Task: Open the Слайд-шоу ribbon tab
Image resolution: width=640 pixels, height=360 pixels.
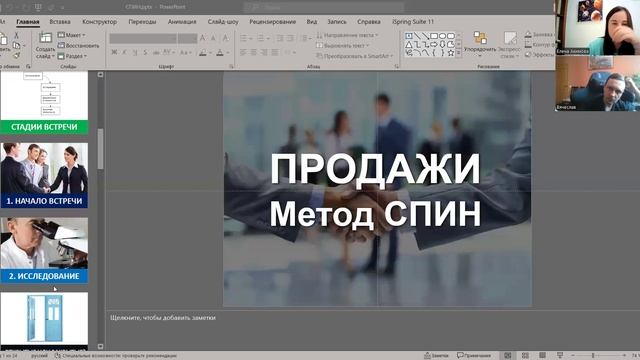Action: click(223, 22)
